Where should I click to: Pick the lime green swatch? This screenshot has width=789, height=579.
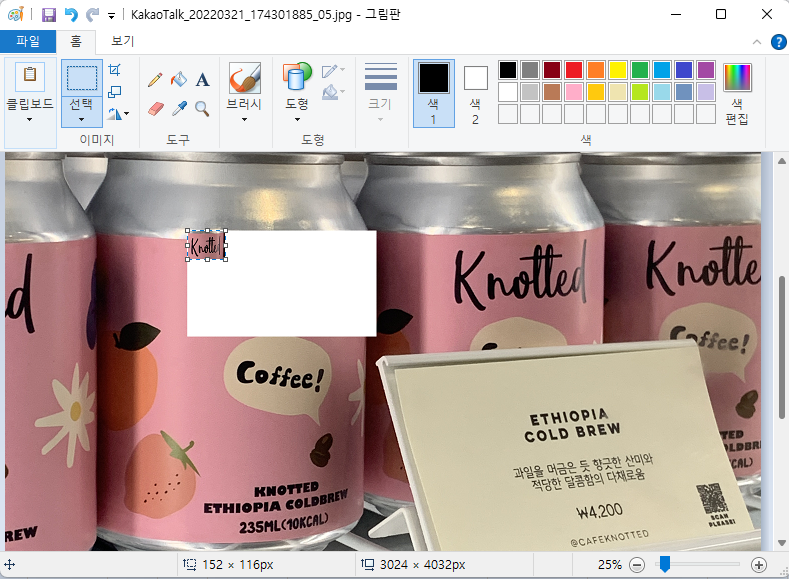(x=640, y=92)
